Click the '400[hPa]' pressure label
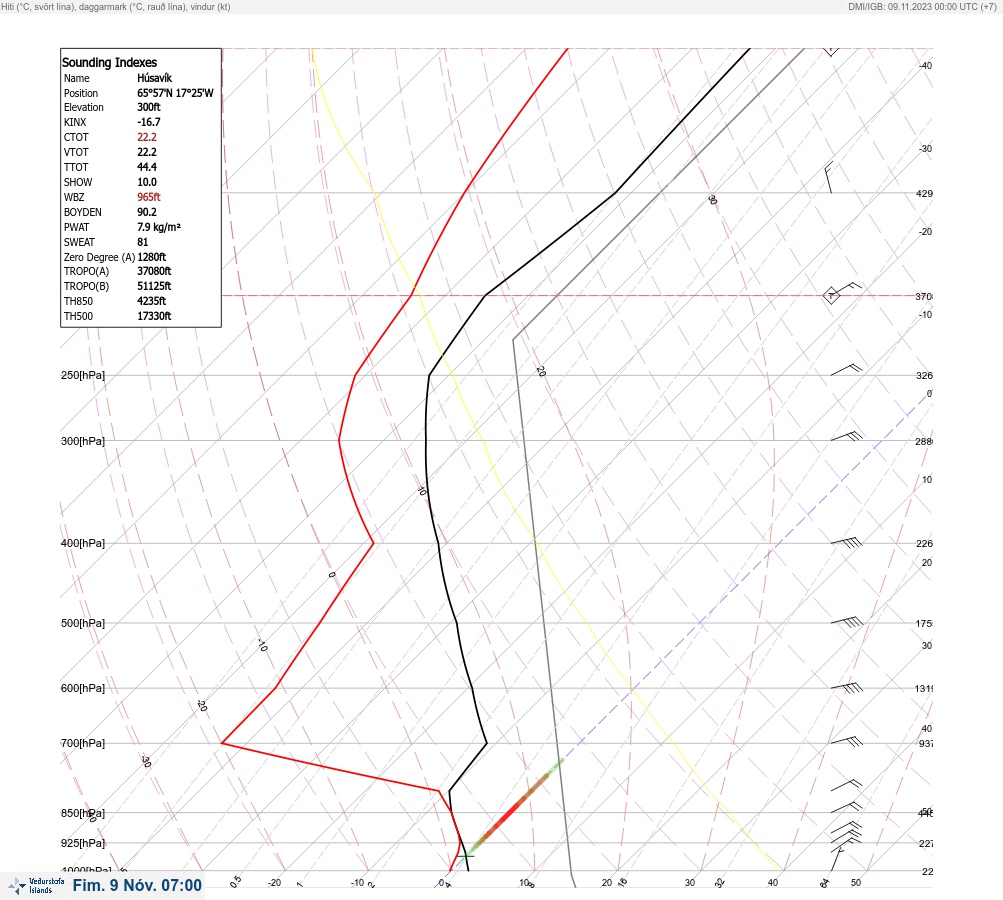The height and width of the screenshot is (900, 1003). click(83, 543)
